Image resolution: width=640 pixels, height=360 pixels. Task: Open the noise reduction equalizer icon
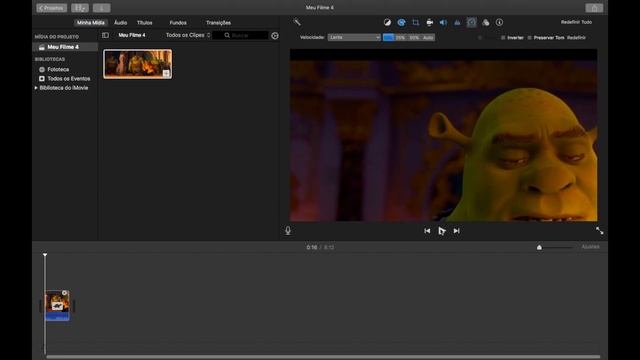tap(457, 22)
